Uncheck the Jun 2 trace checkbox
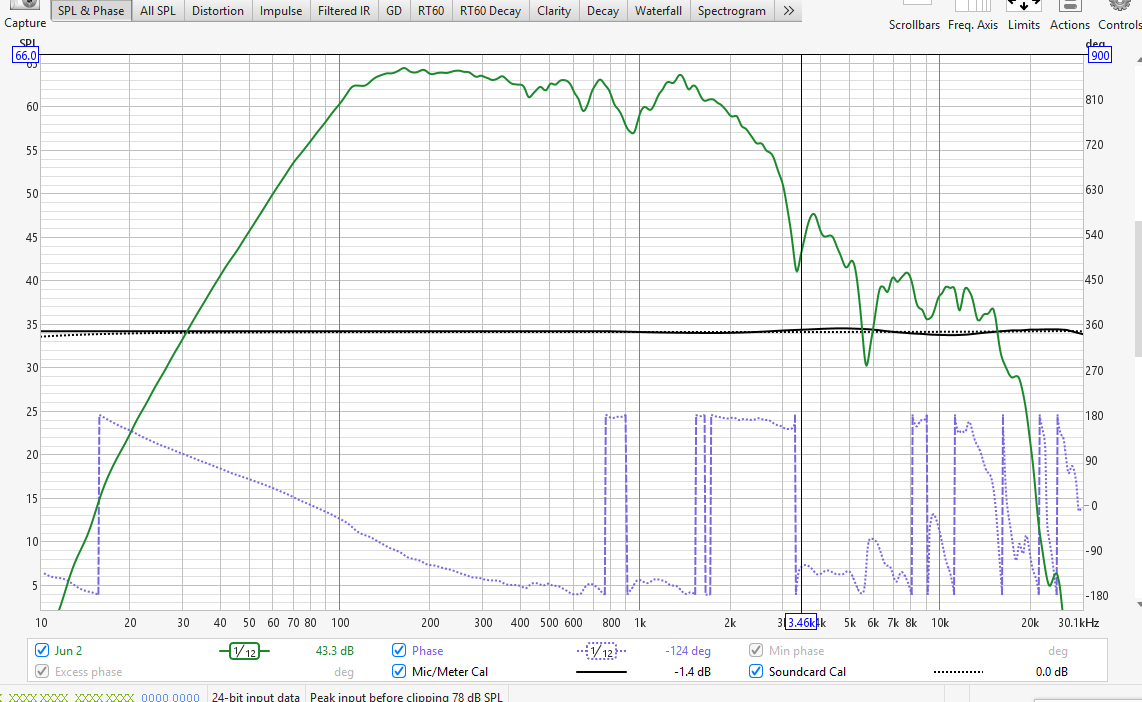The image size is (1142, 702). coord(42,650)
